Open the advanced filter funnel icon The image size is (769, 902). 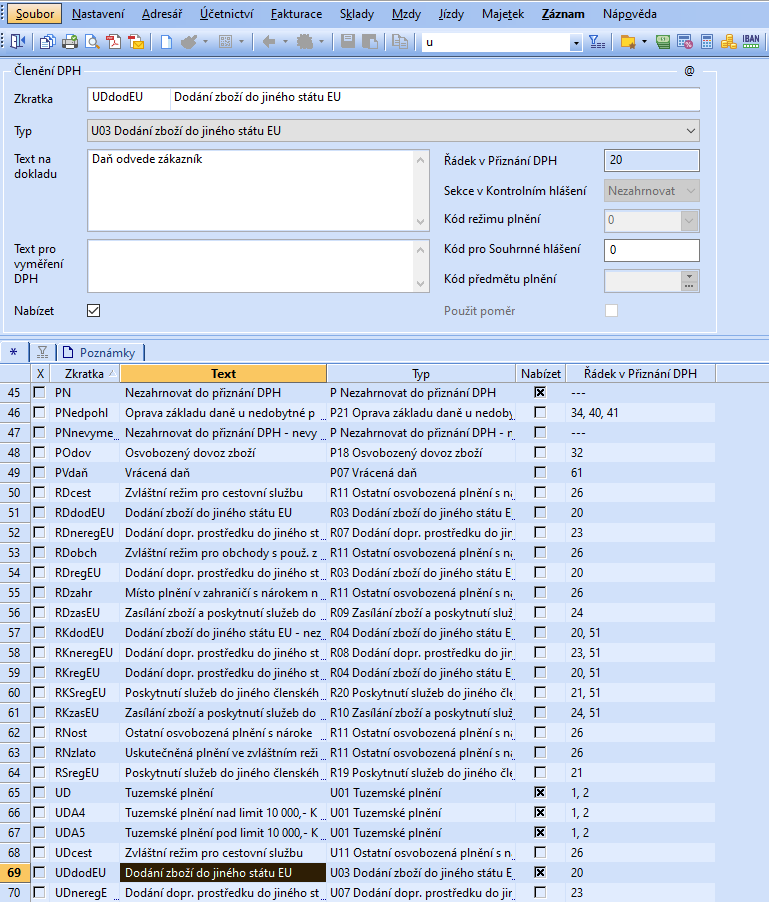pyautogui.click(x=597, y=41)
